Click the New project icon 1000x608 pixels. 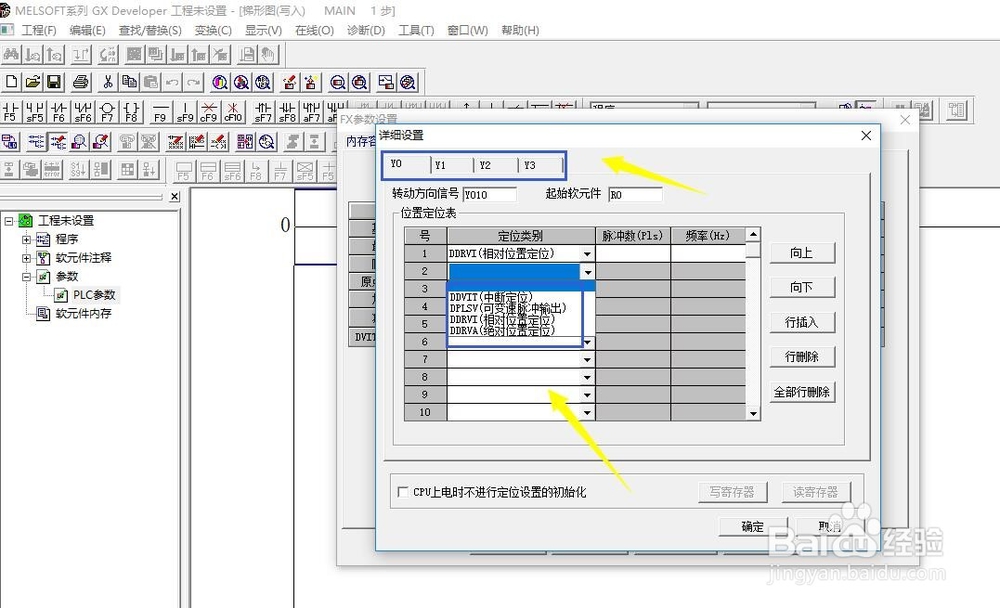tap(11, 82)
